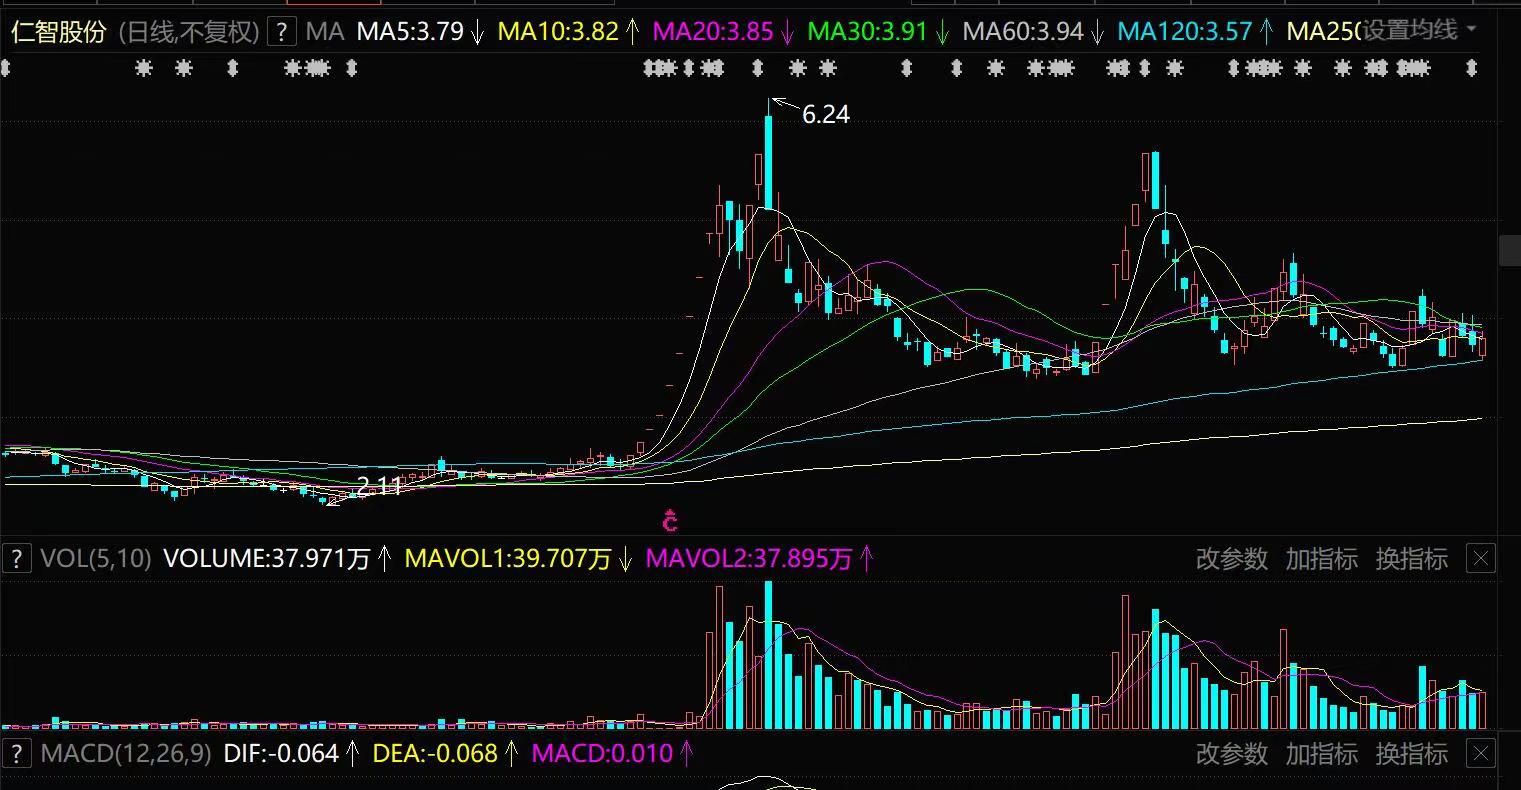Viewport: 1521px width, 790px height.
Task: Click the 日线,不复权 period setting
Action: pyautogui.click(x=188, y=32)
